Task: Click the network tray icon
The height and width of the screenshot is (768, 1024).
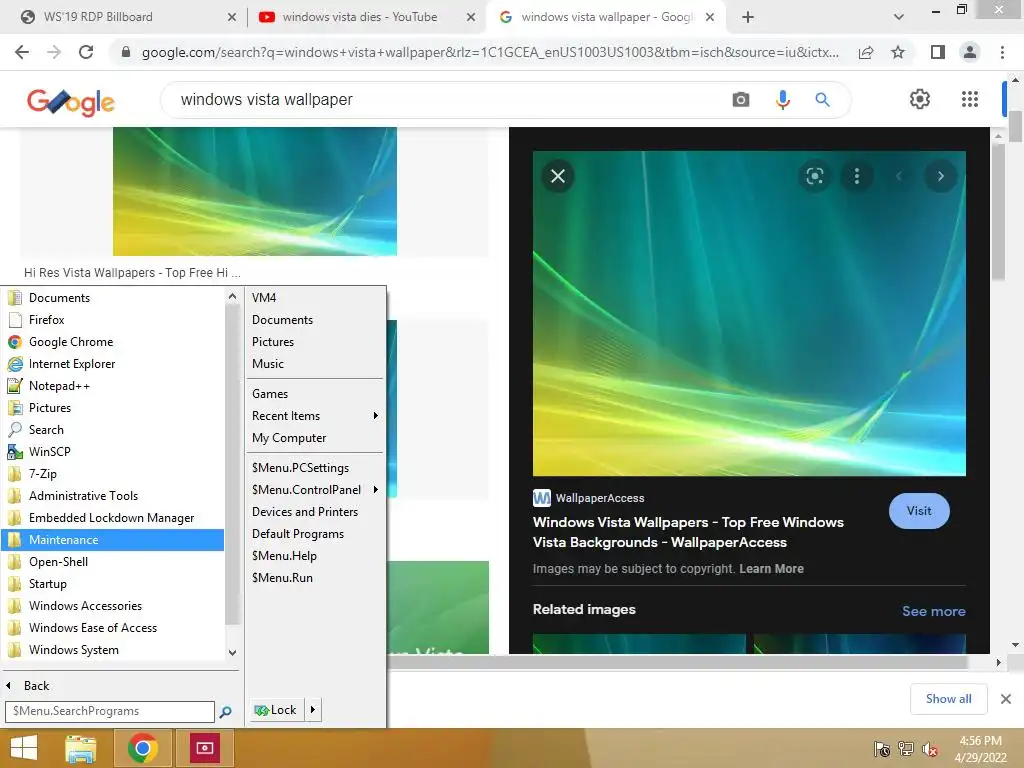Action: (x=906, y=749)
